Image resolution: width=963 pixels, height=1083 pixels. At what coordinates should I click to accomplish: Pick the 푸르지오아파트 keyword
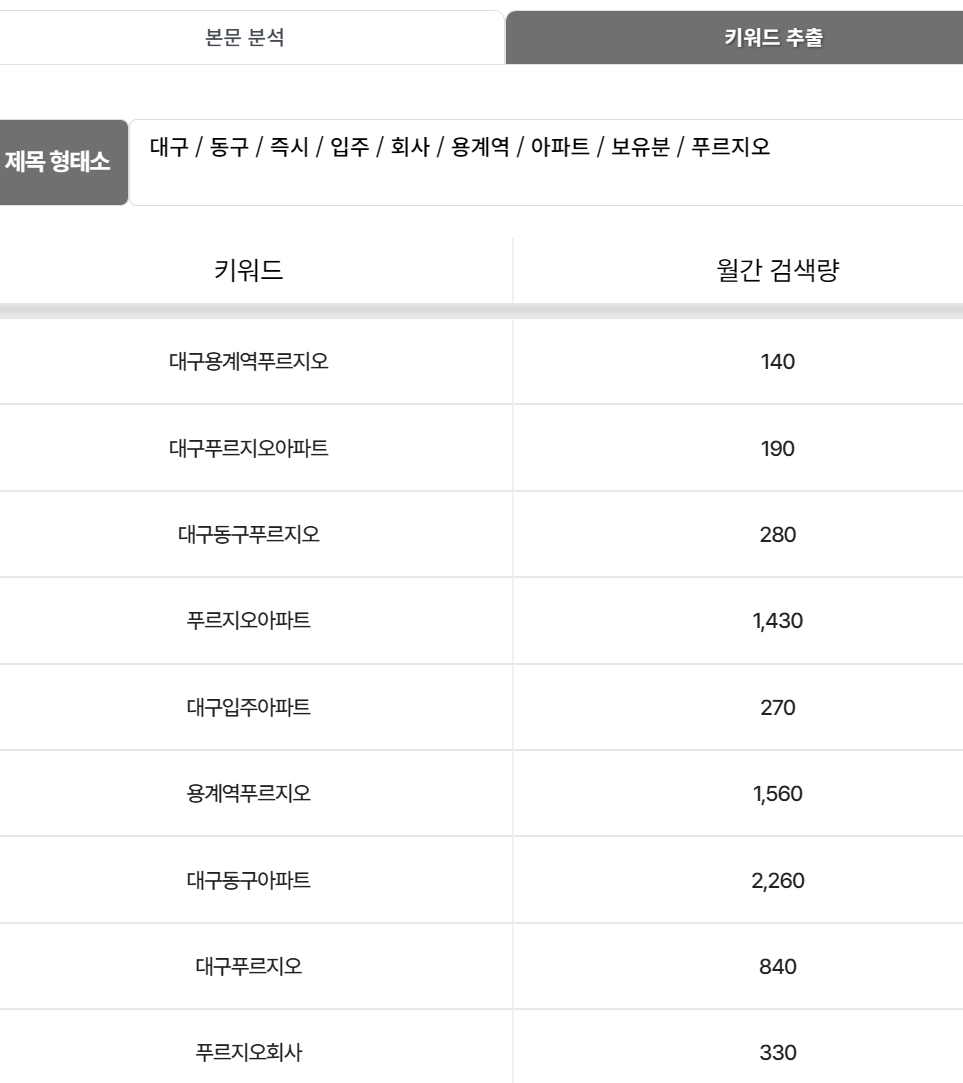[249, 620]
